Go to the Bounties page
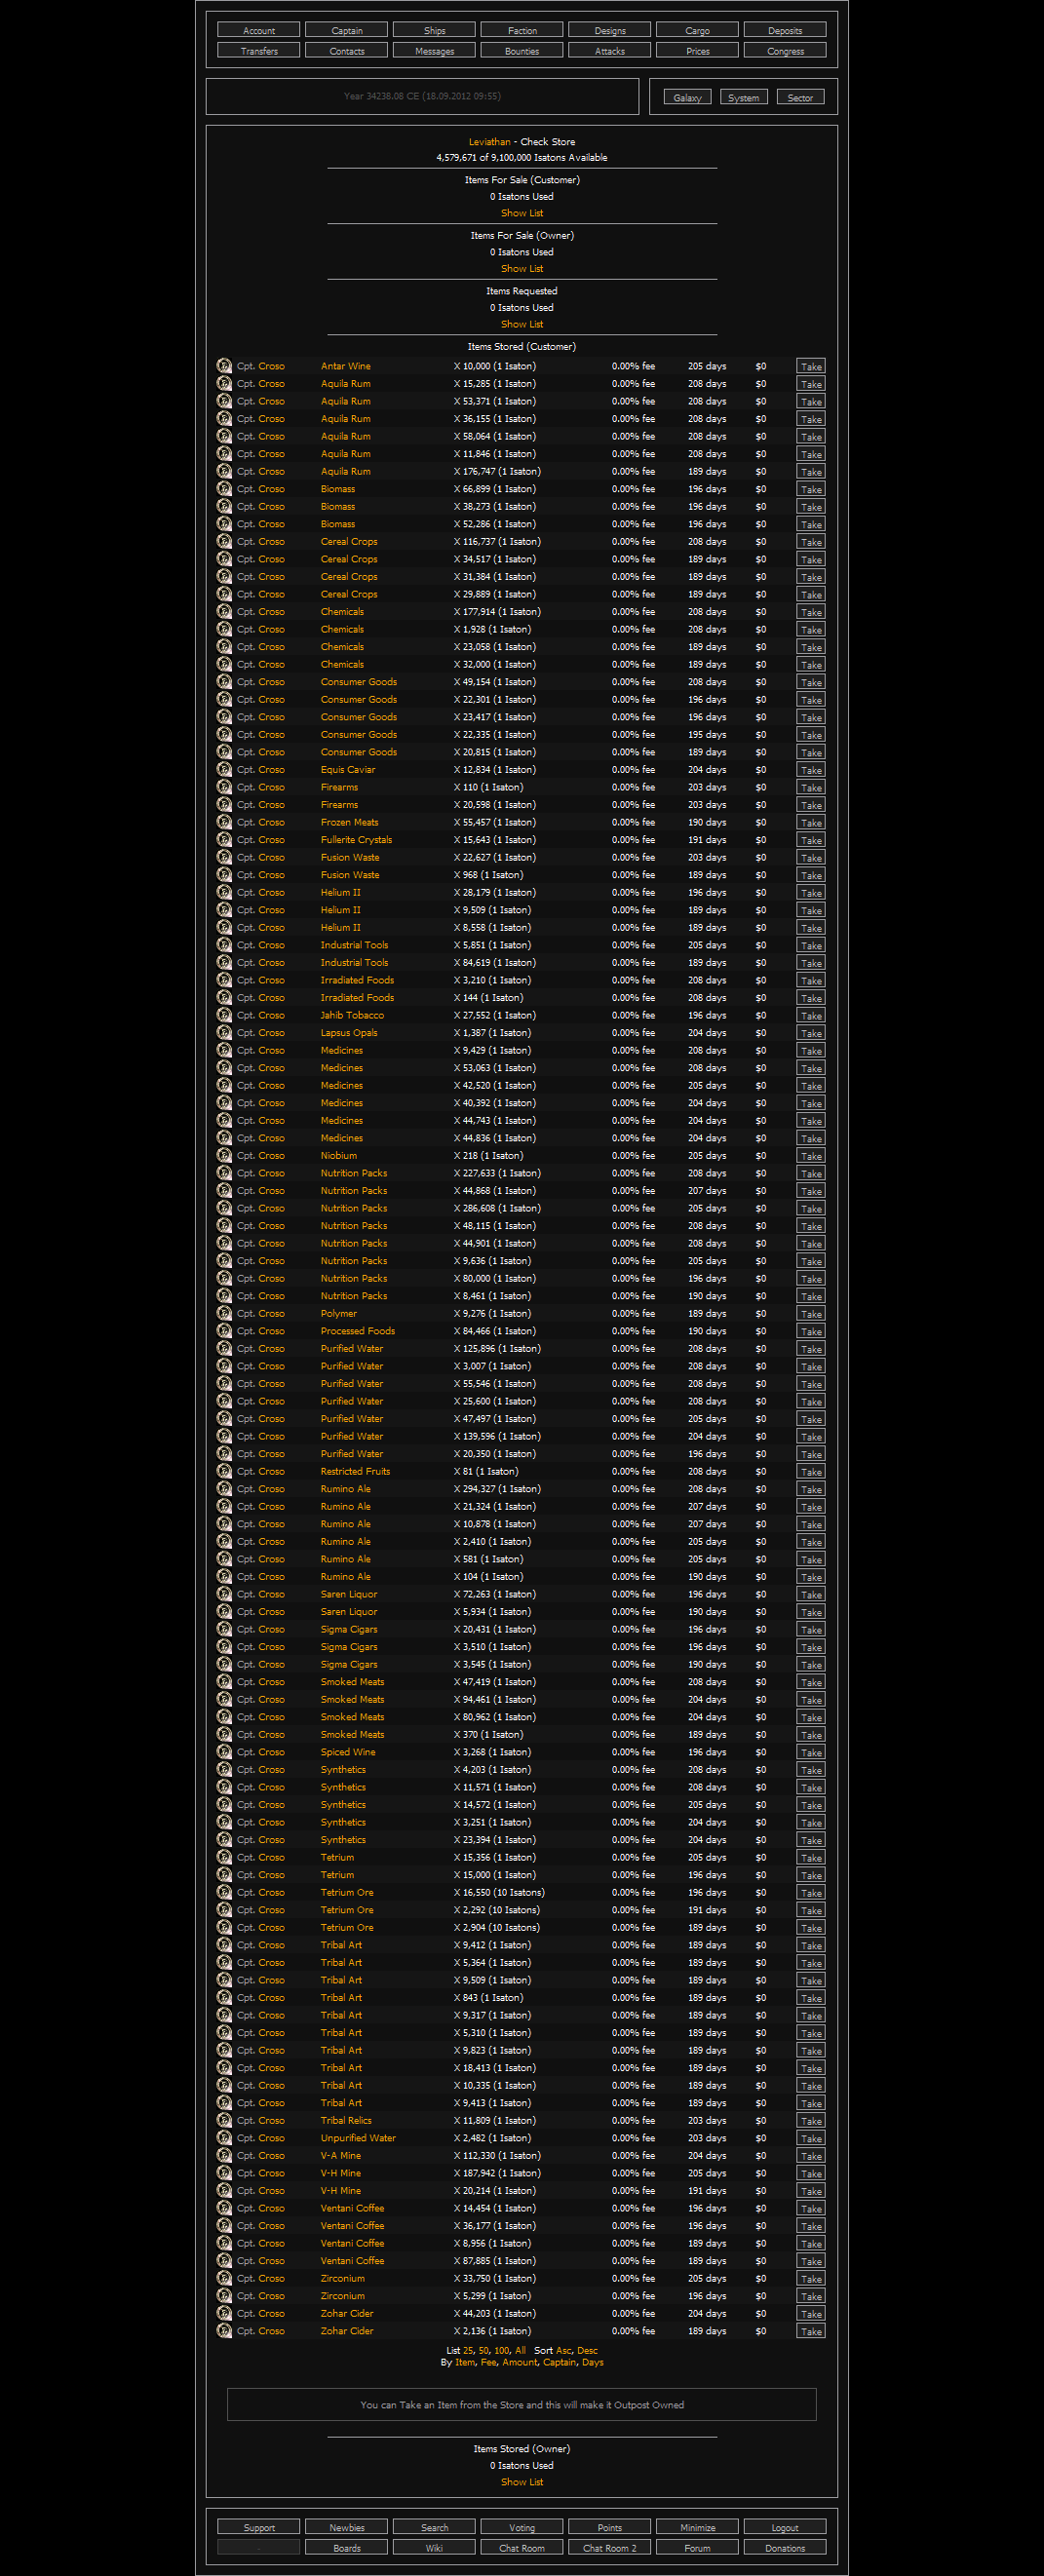The height and width of the screenshot is (2576, 1044). 522,51
